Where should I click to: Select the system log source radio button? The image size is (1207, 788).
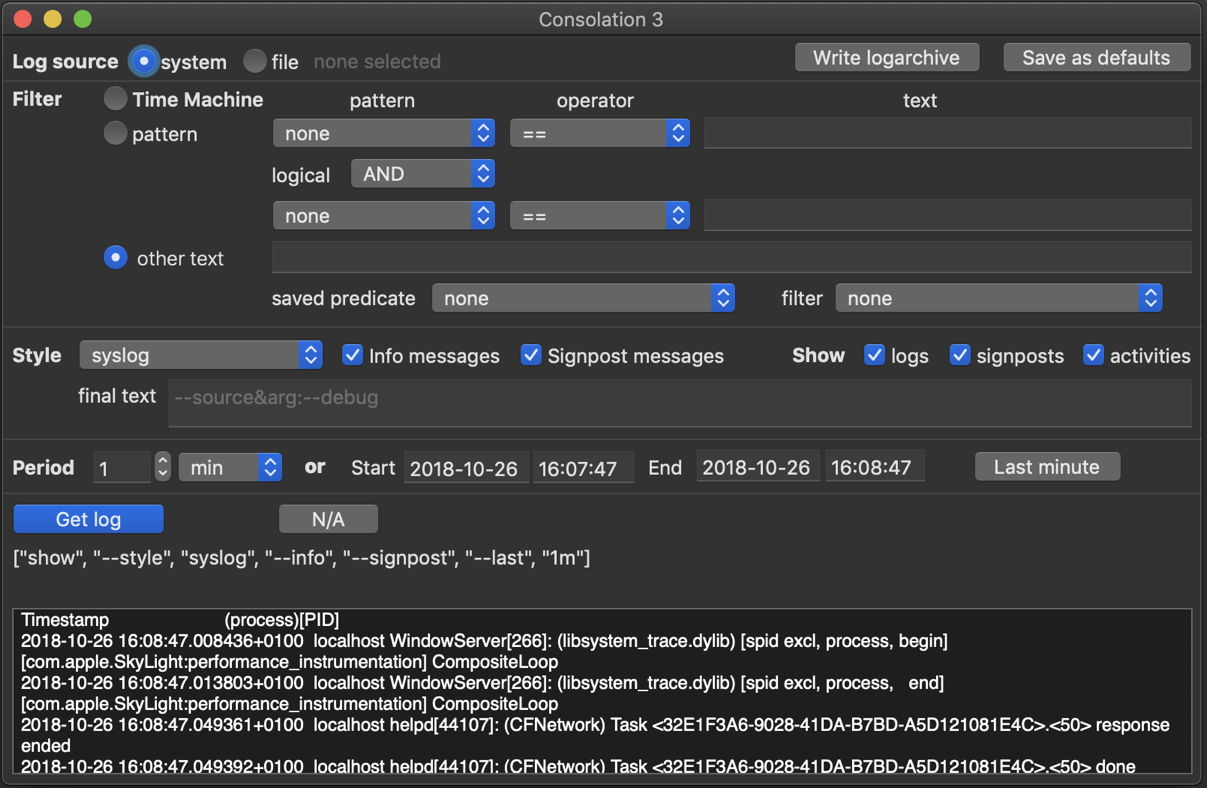[x=145, y=62]
